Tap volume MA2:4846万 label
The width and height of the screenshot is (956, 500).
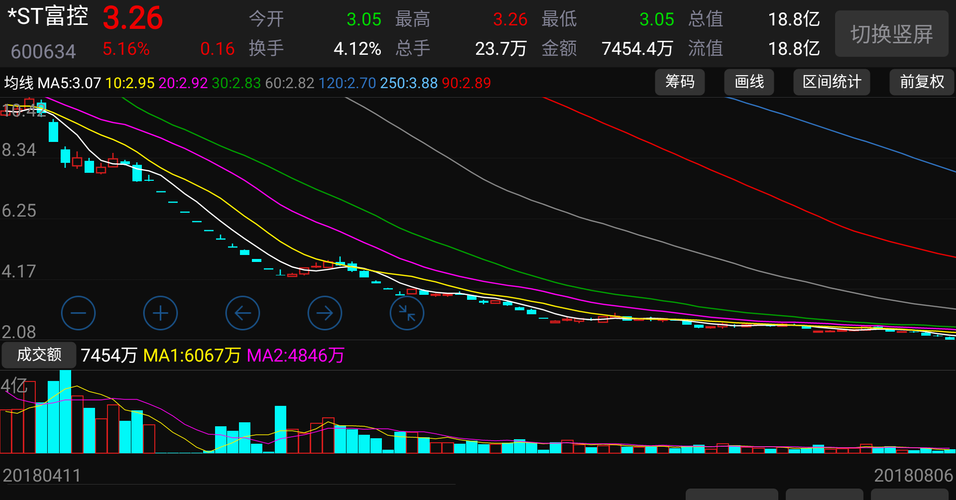tap(296, 355)
